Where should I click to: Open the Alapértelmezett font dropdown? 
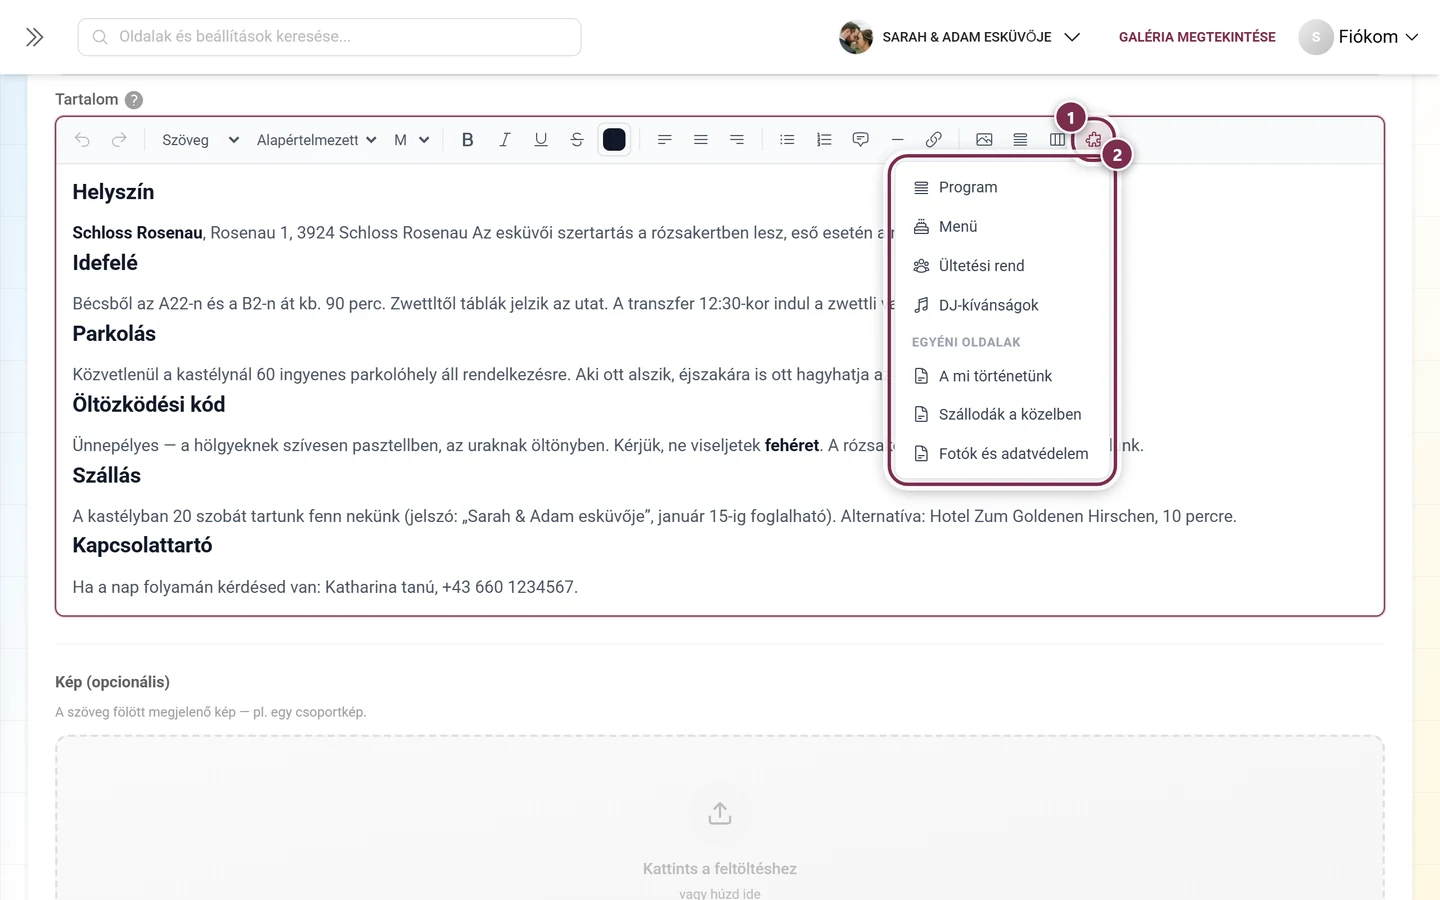click(316, 140)
